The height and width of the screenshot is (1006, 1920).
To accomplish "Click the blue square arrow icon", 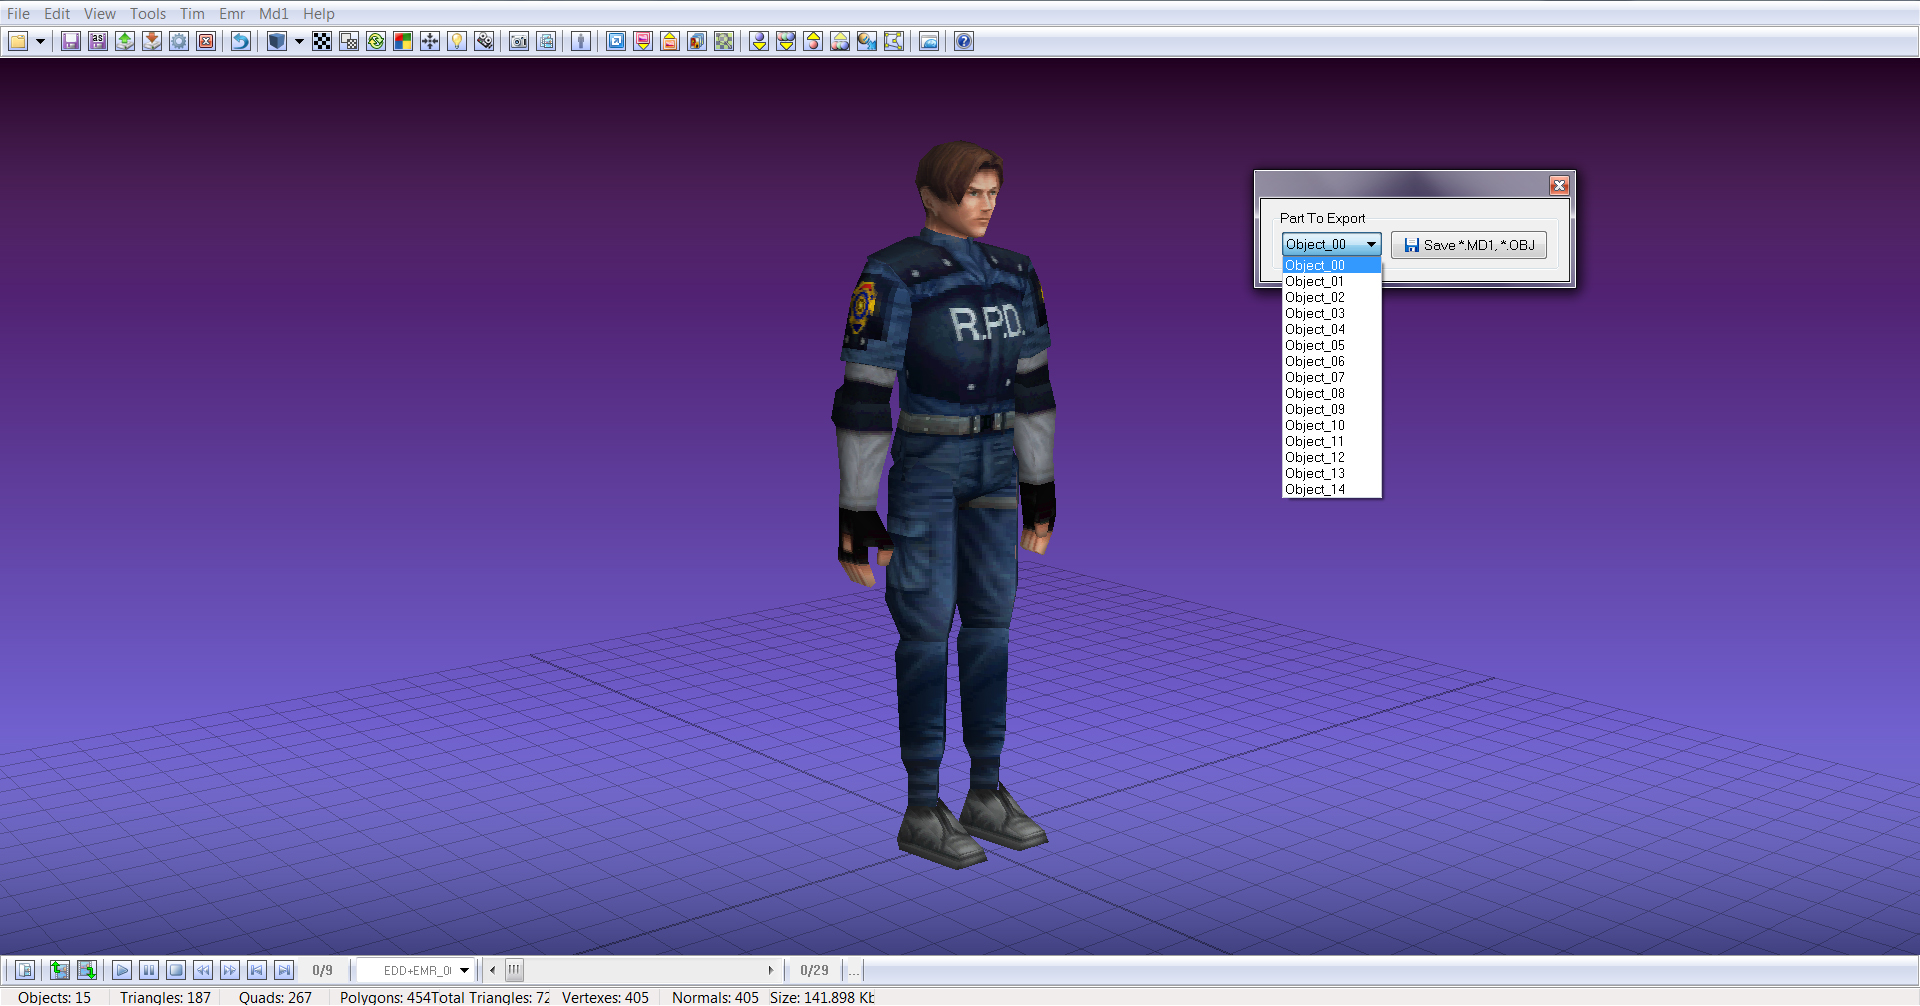I will (x=617, y=41).
